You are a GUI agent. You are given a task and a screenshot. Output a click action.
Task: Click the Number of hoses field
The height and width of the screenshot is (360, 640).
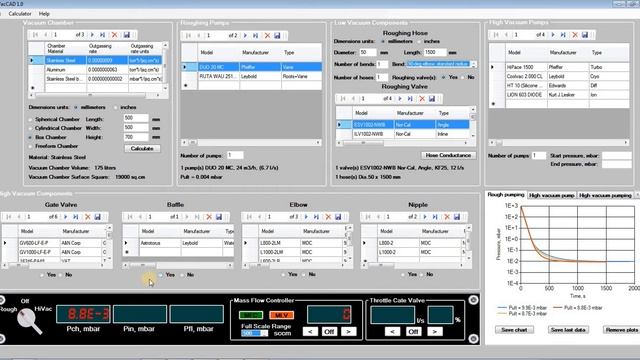(382, 77)
